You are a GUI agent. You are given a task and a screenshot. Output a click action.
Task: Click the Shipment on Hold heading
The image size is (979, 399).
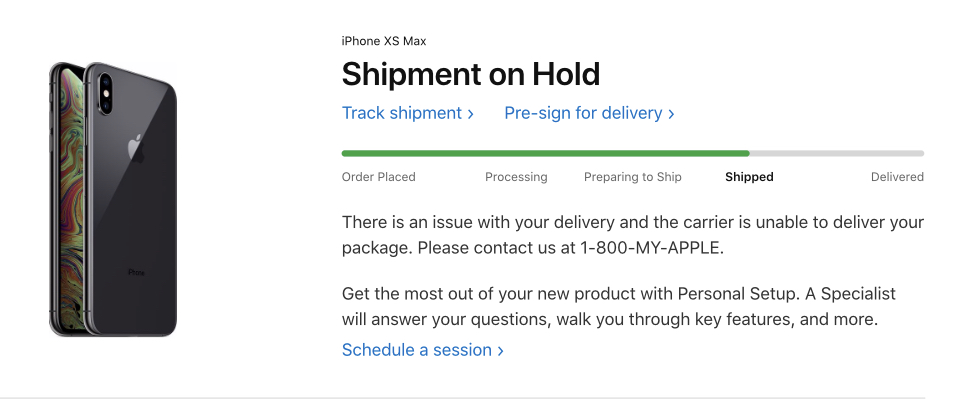pyautogui.click(x=471, y=74)
